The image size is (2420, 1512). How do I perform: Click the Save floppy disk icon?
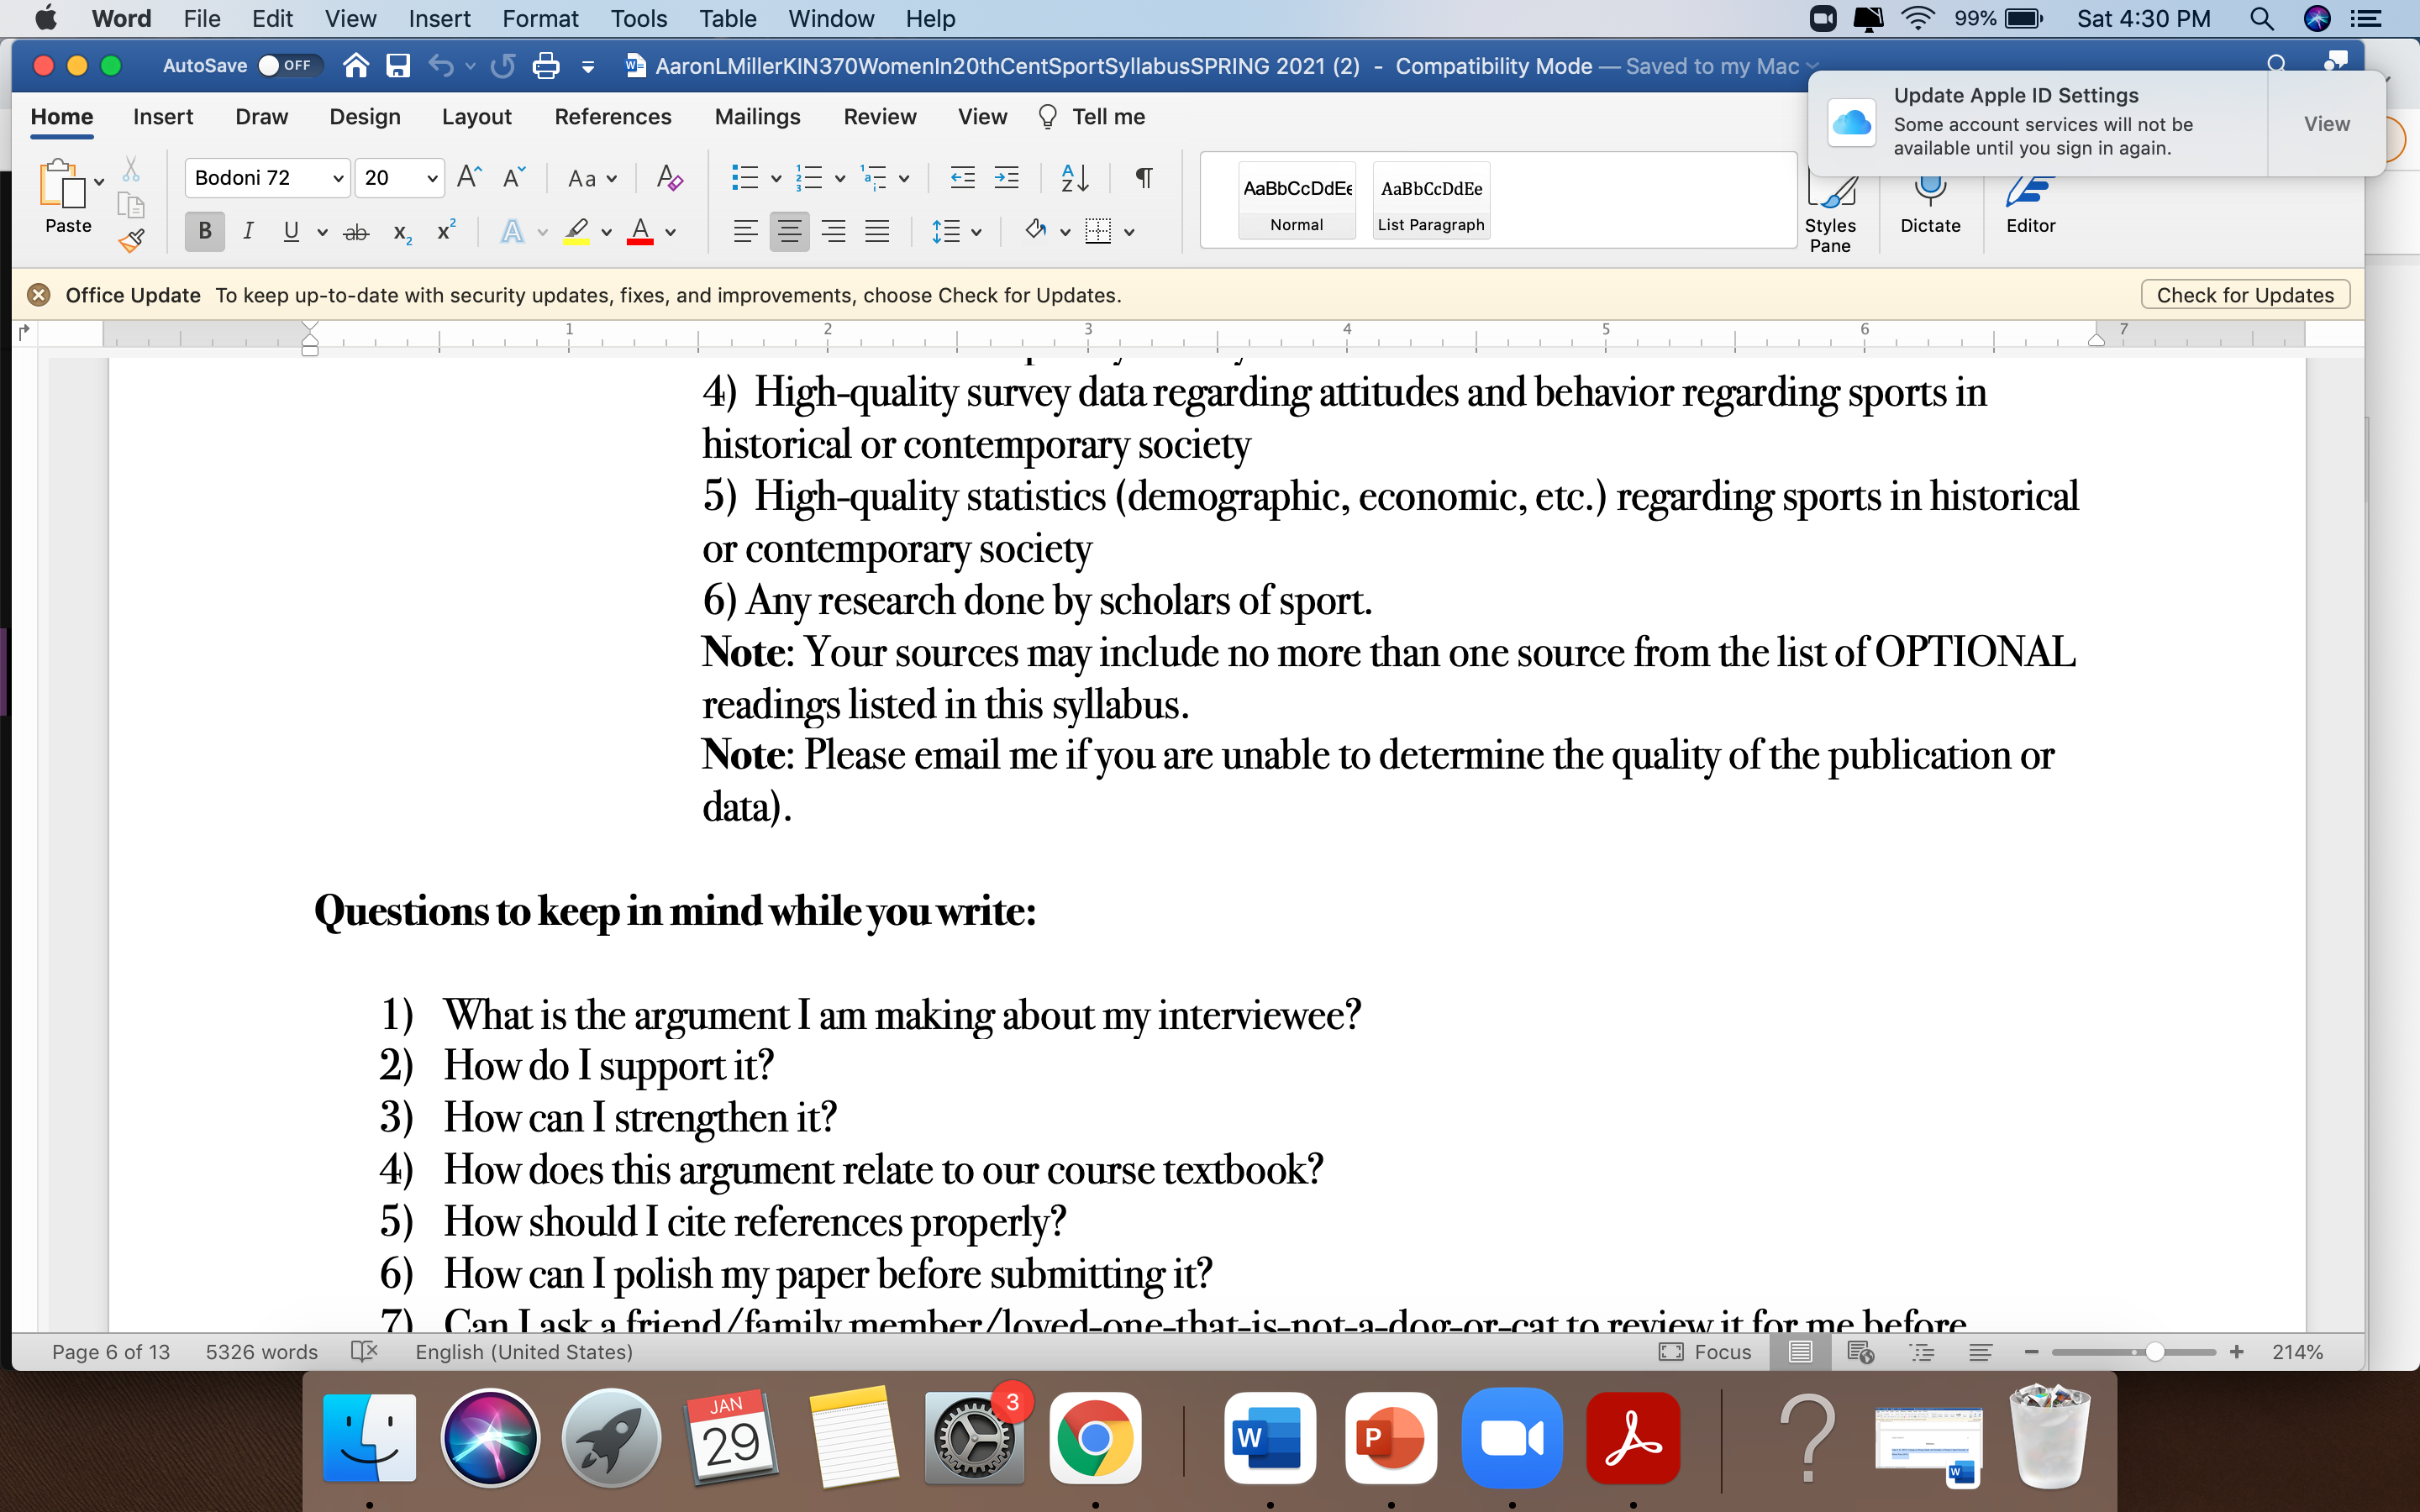point(398,66)
